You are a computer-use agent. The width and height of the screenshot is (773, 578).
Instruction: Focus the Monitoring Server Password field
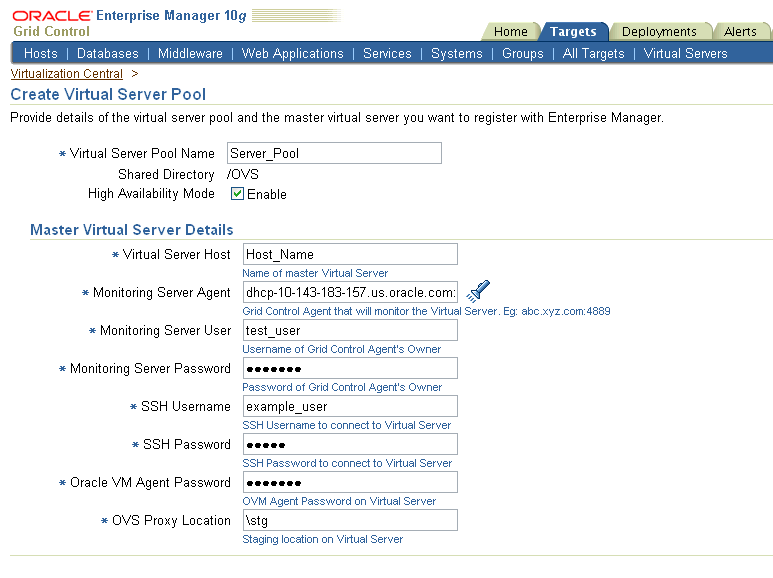tap(350, 368)
